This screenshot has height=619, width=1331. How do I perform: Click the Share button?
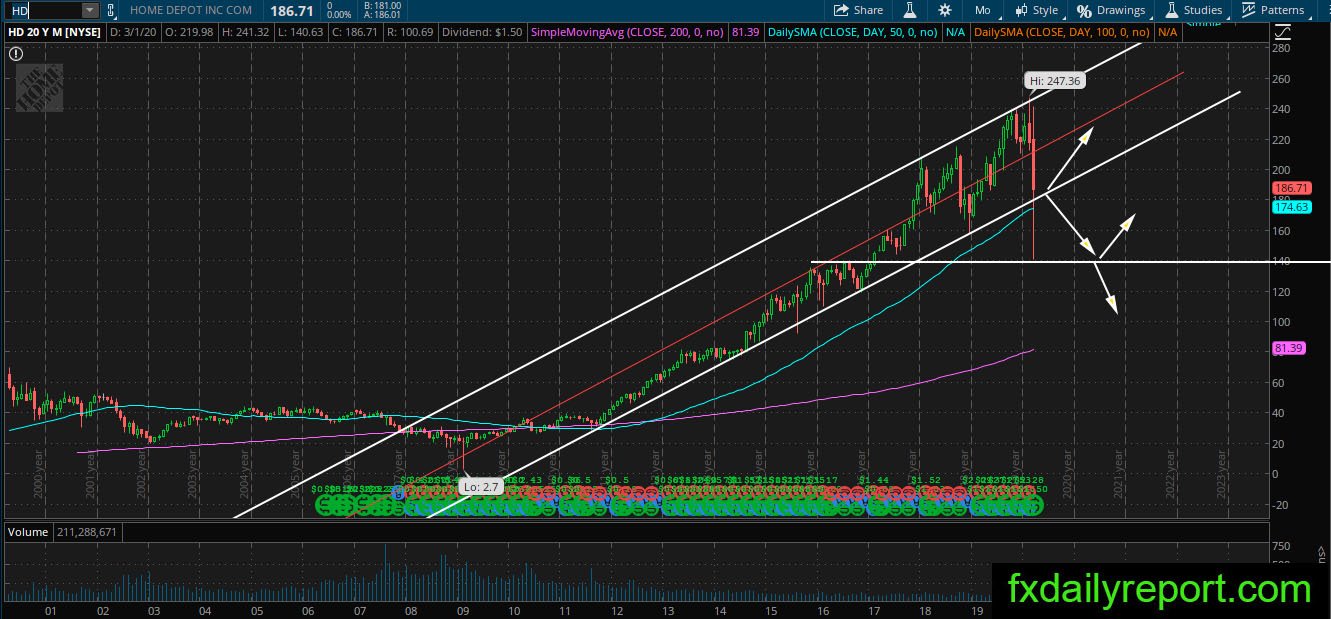[859, 10]
